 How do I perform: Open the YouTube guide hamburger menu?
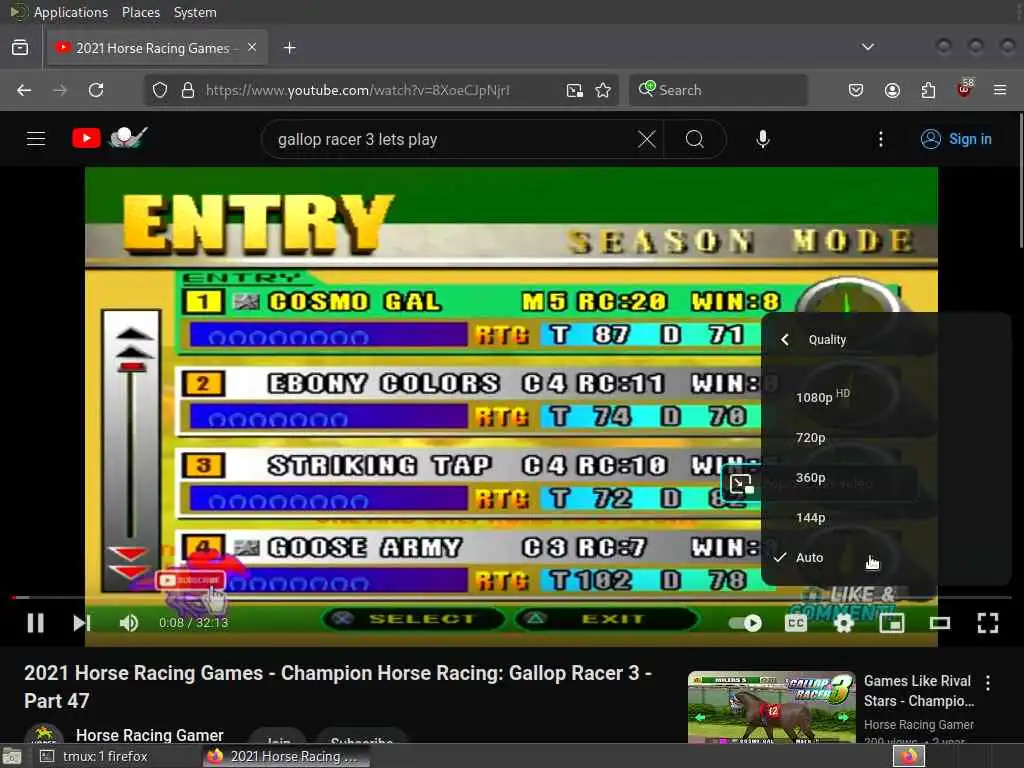pos(36,138)
